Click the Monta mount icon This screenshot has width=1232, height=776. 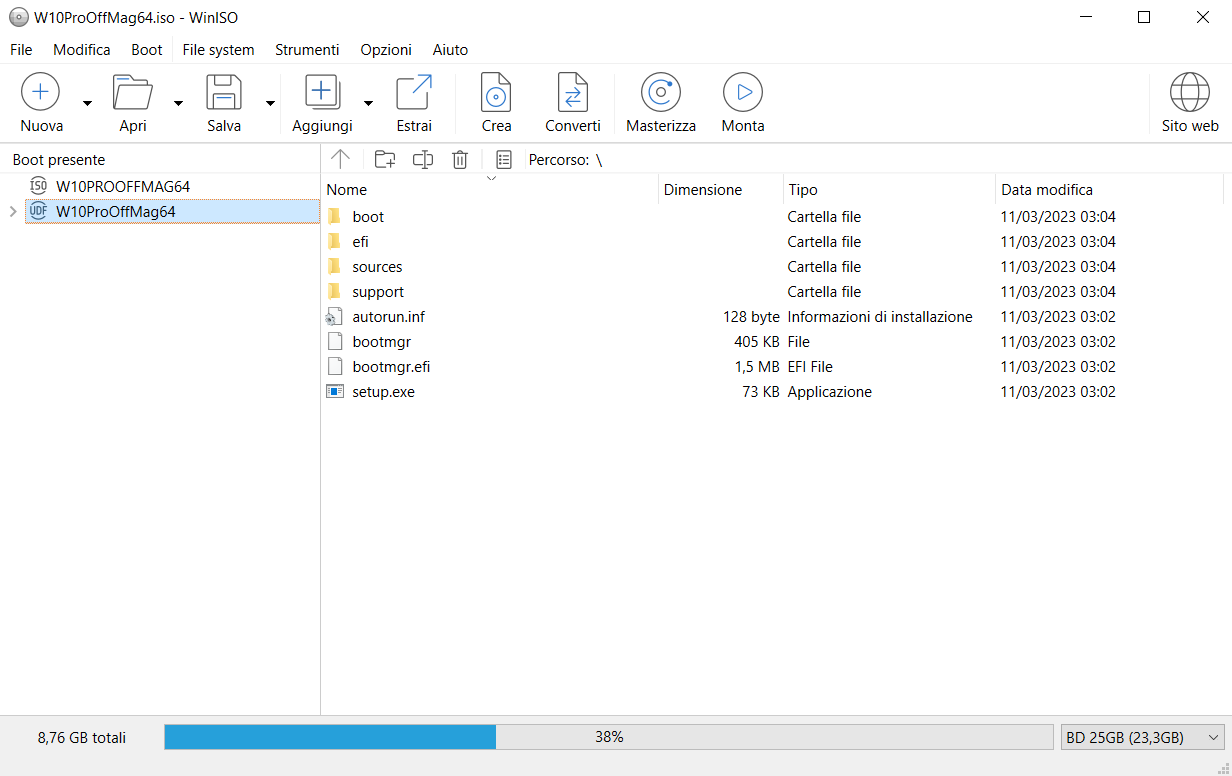point(743,92)
